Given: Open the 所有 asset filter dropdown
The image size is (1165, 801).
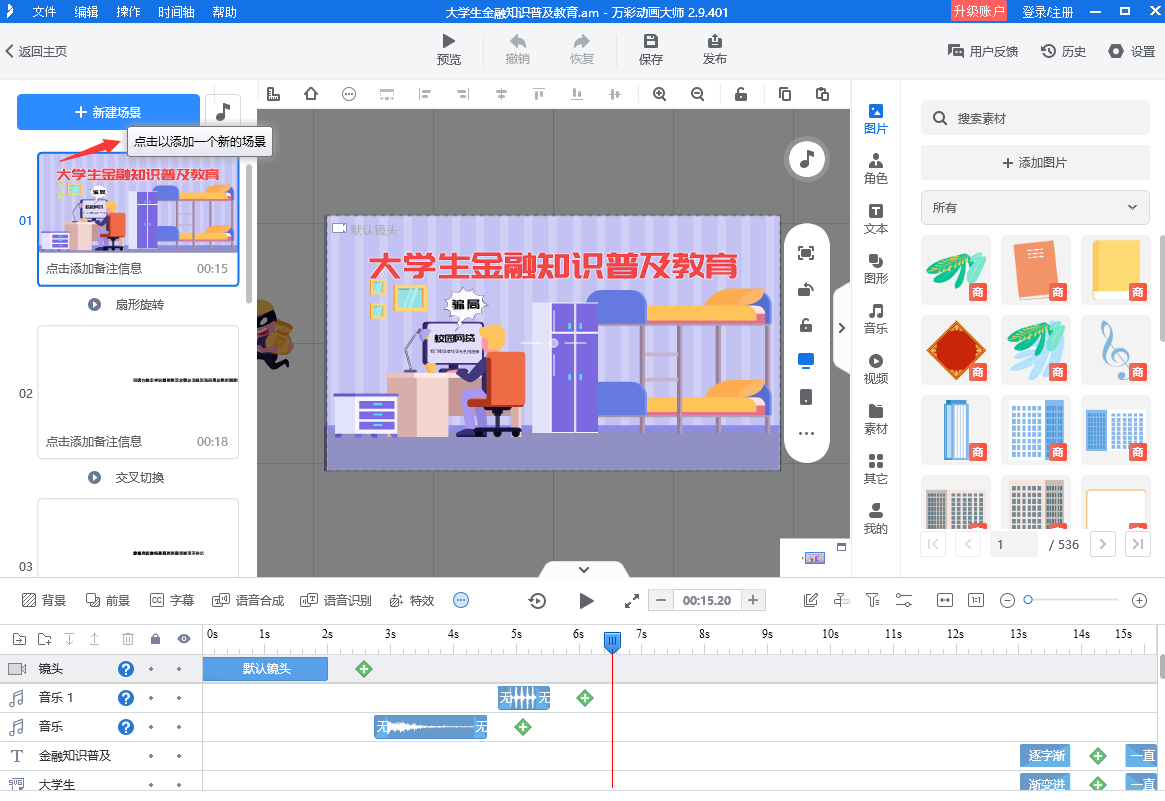Looking at the screenshot, I should coord(1035,208).
